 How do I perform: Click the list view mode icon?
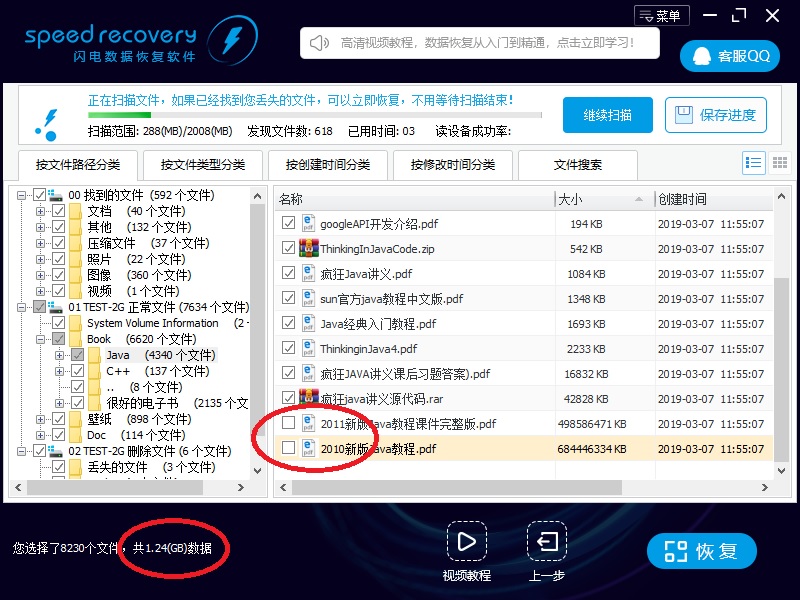pyautogui.click(x=754, y=163)
